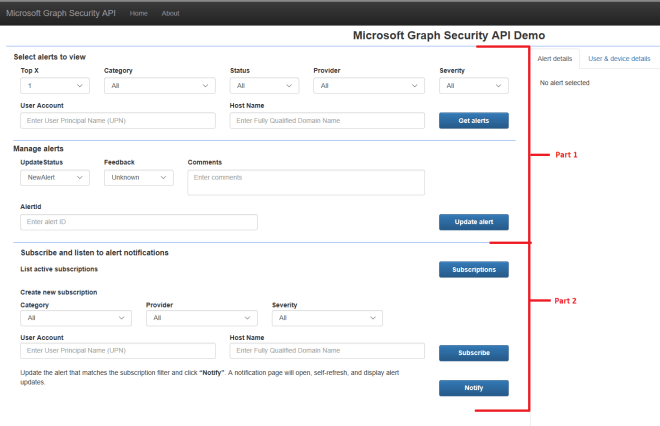660x426 pixels.
Task: Click the 'Manage alerts' heading
Action: click(x=38, y=149)
